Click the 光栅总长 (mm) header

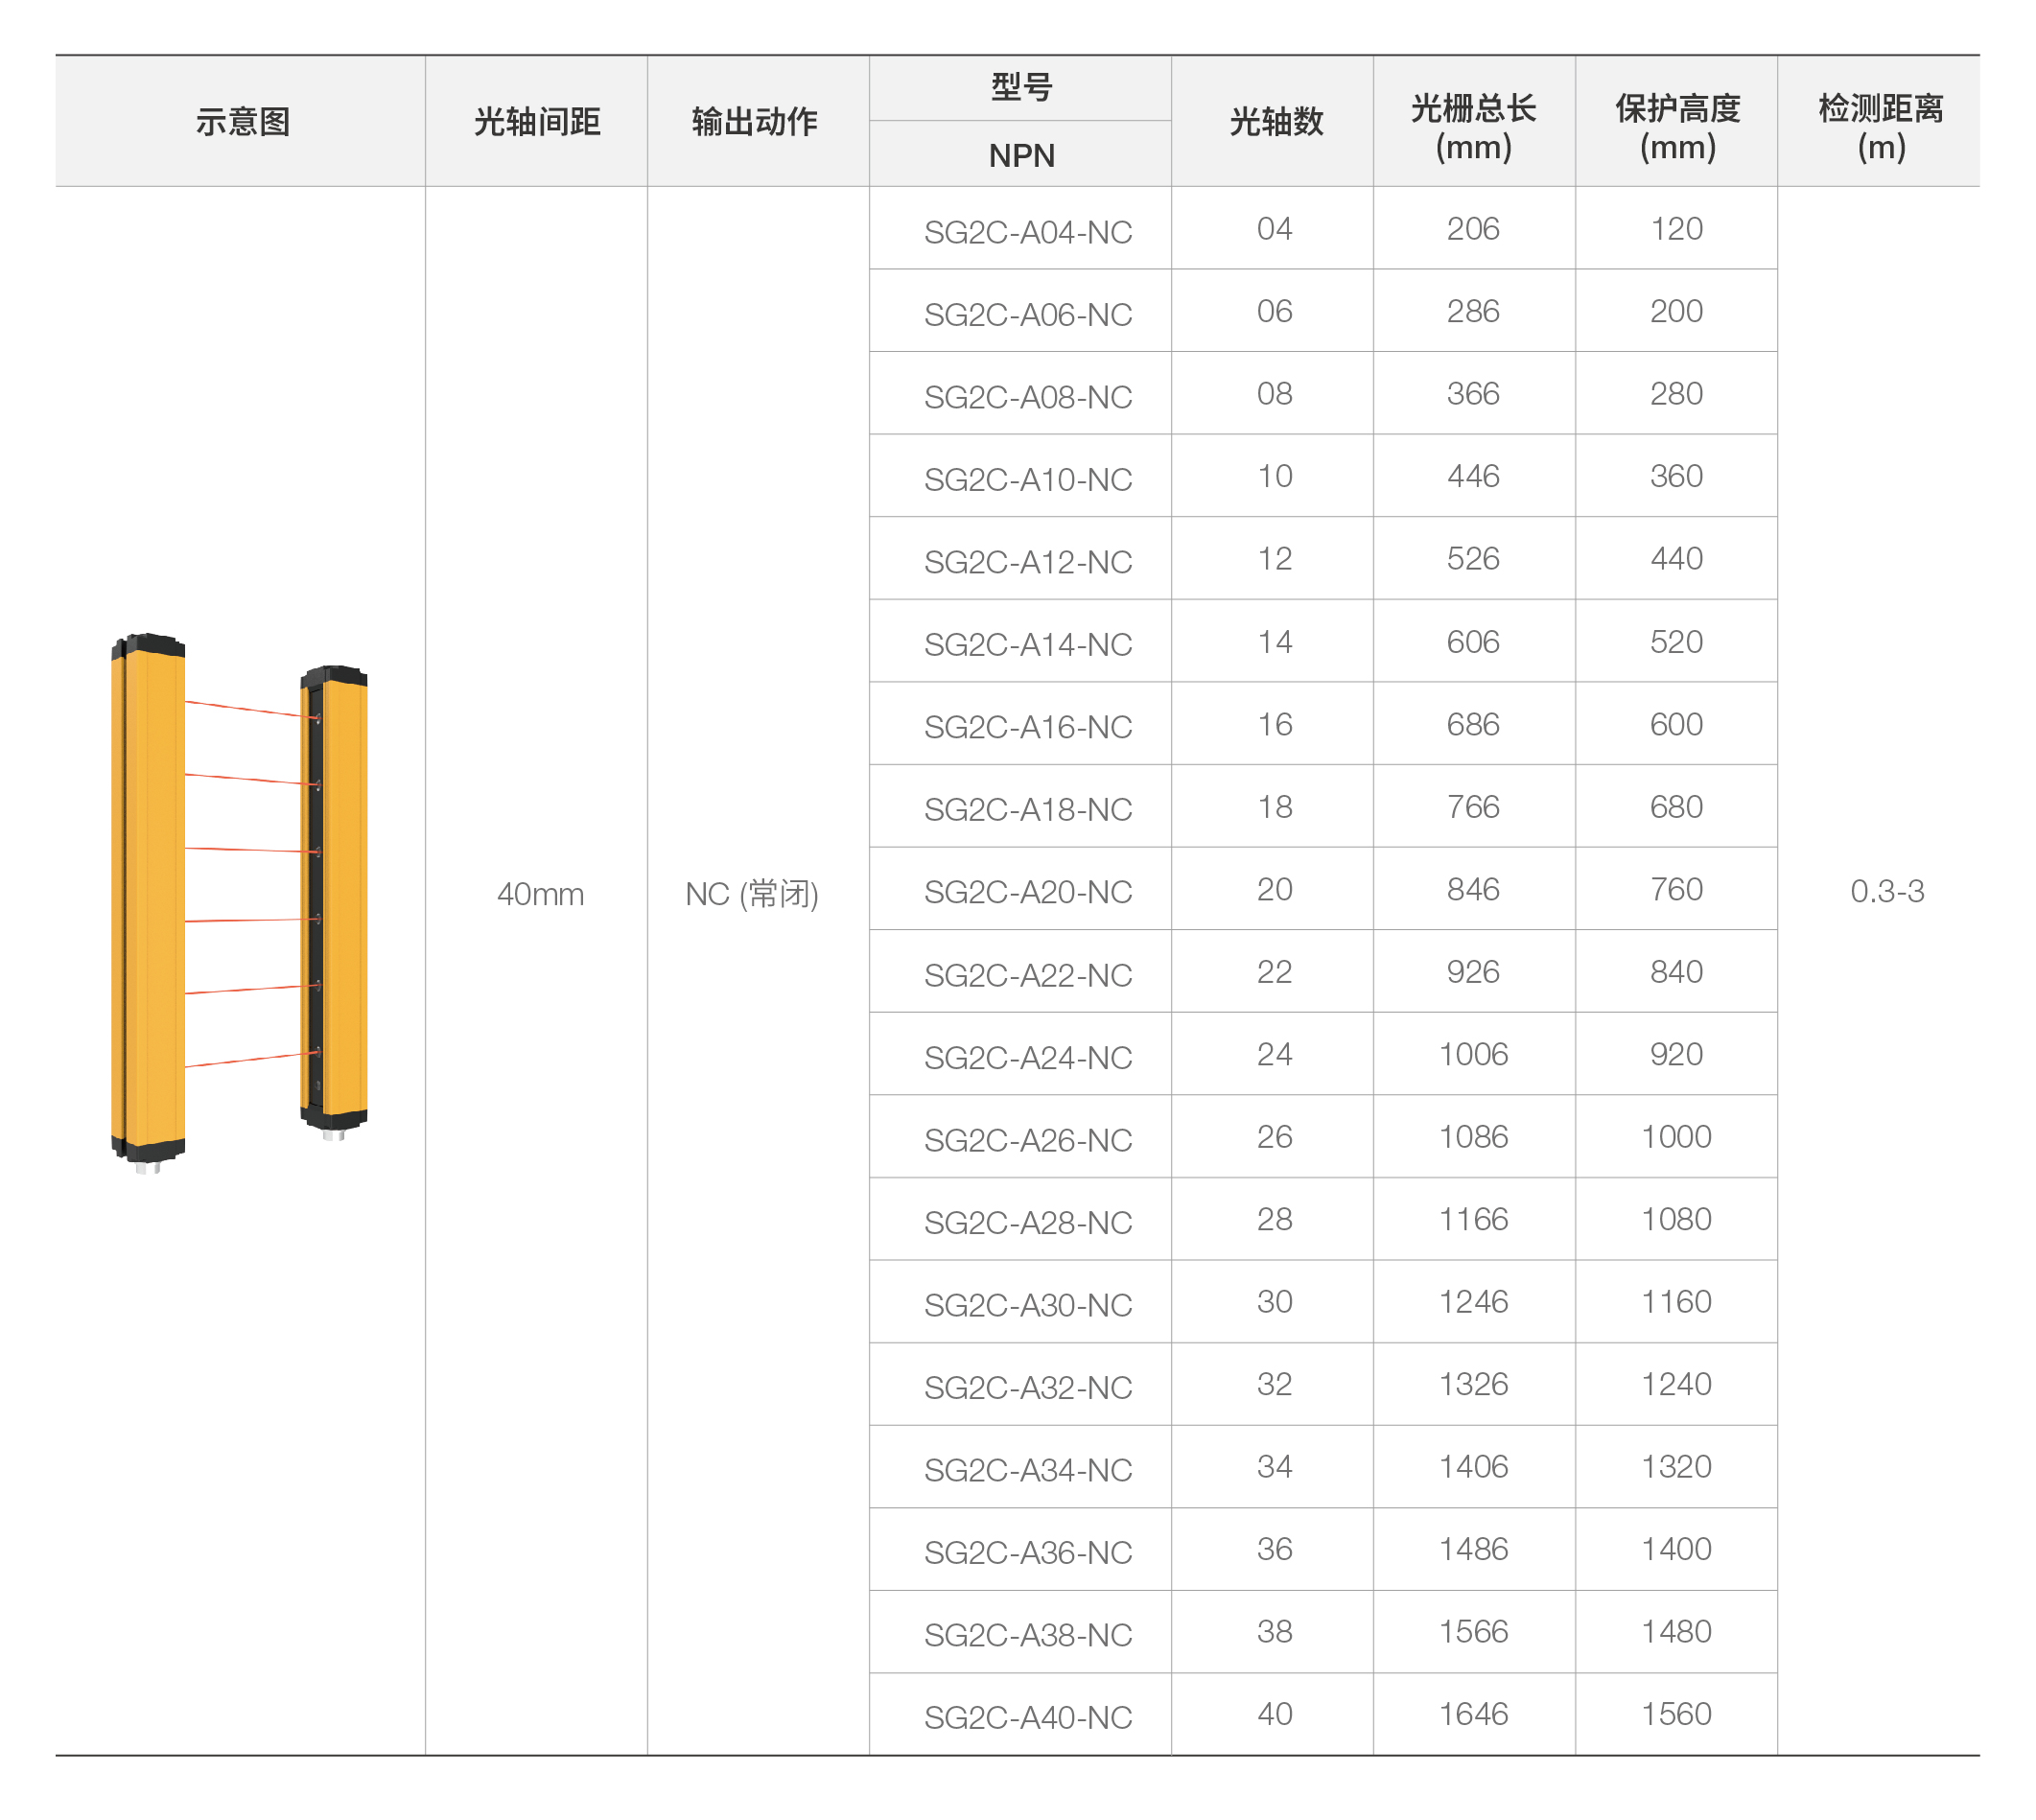1473,127
